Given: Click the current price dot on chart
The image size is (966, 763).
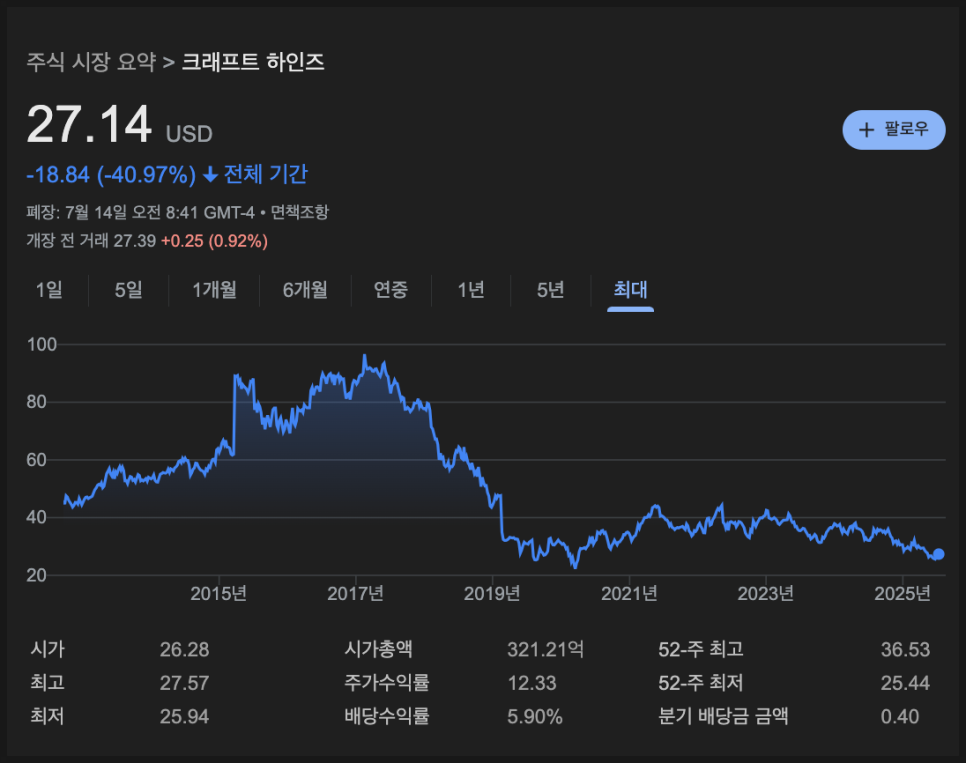Looking at the screenshot, I should [938, 554].
